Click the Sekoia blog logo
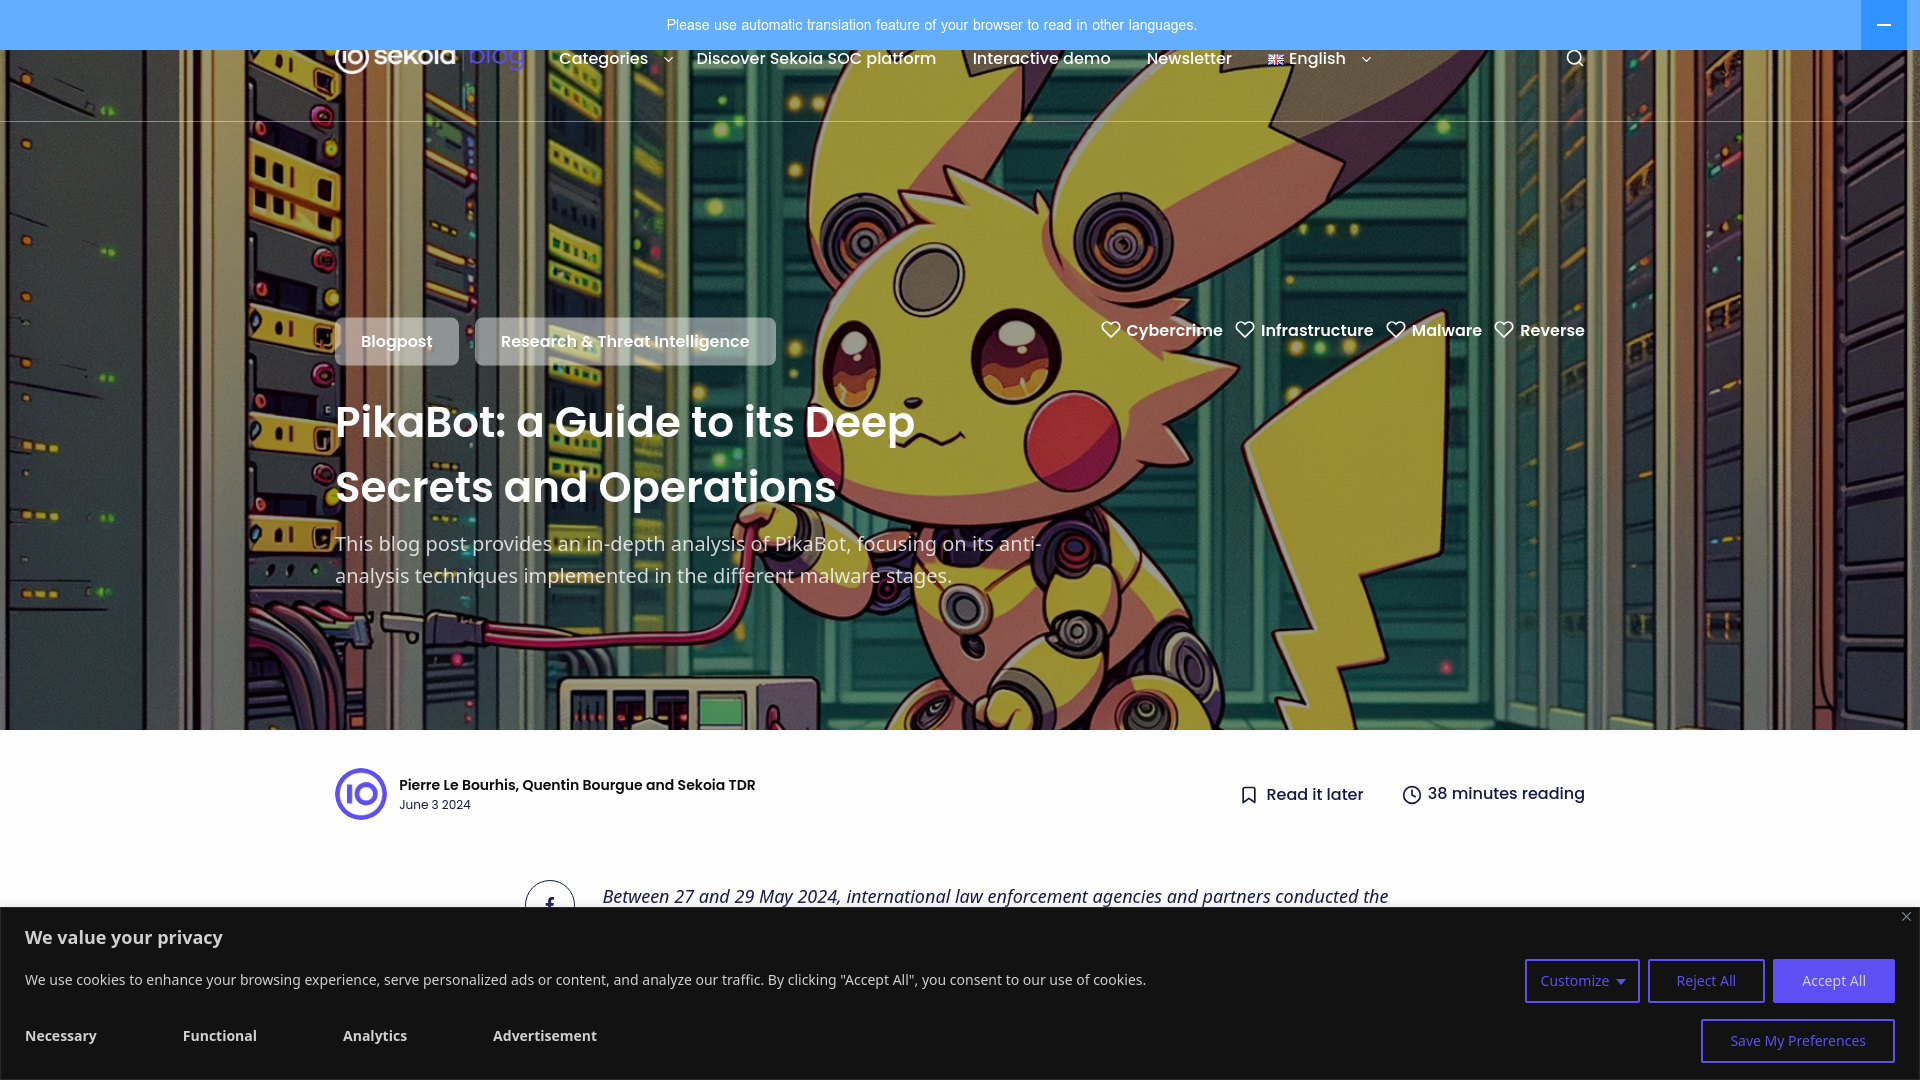 point(429,58)
